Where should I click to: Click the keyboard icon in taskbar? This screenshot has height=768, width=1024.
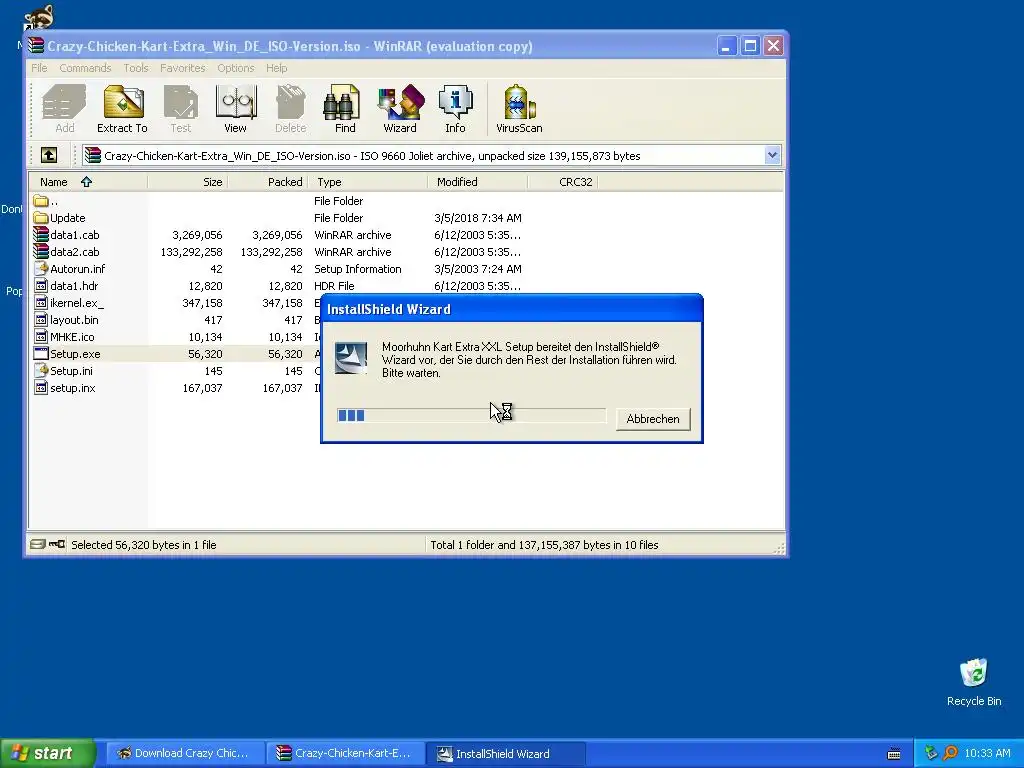894,754
